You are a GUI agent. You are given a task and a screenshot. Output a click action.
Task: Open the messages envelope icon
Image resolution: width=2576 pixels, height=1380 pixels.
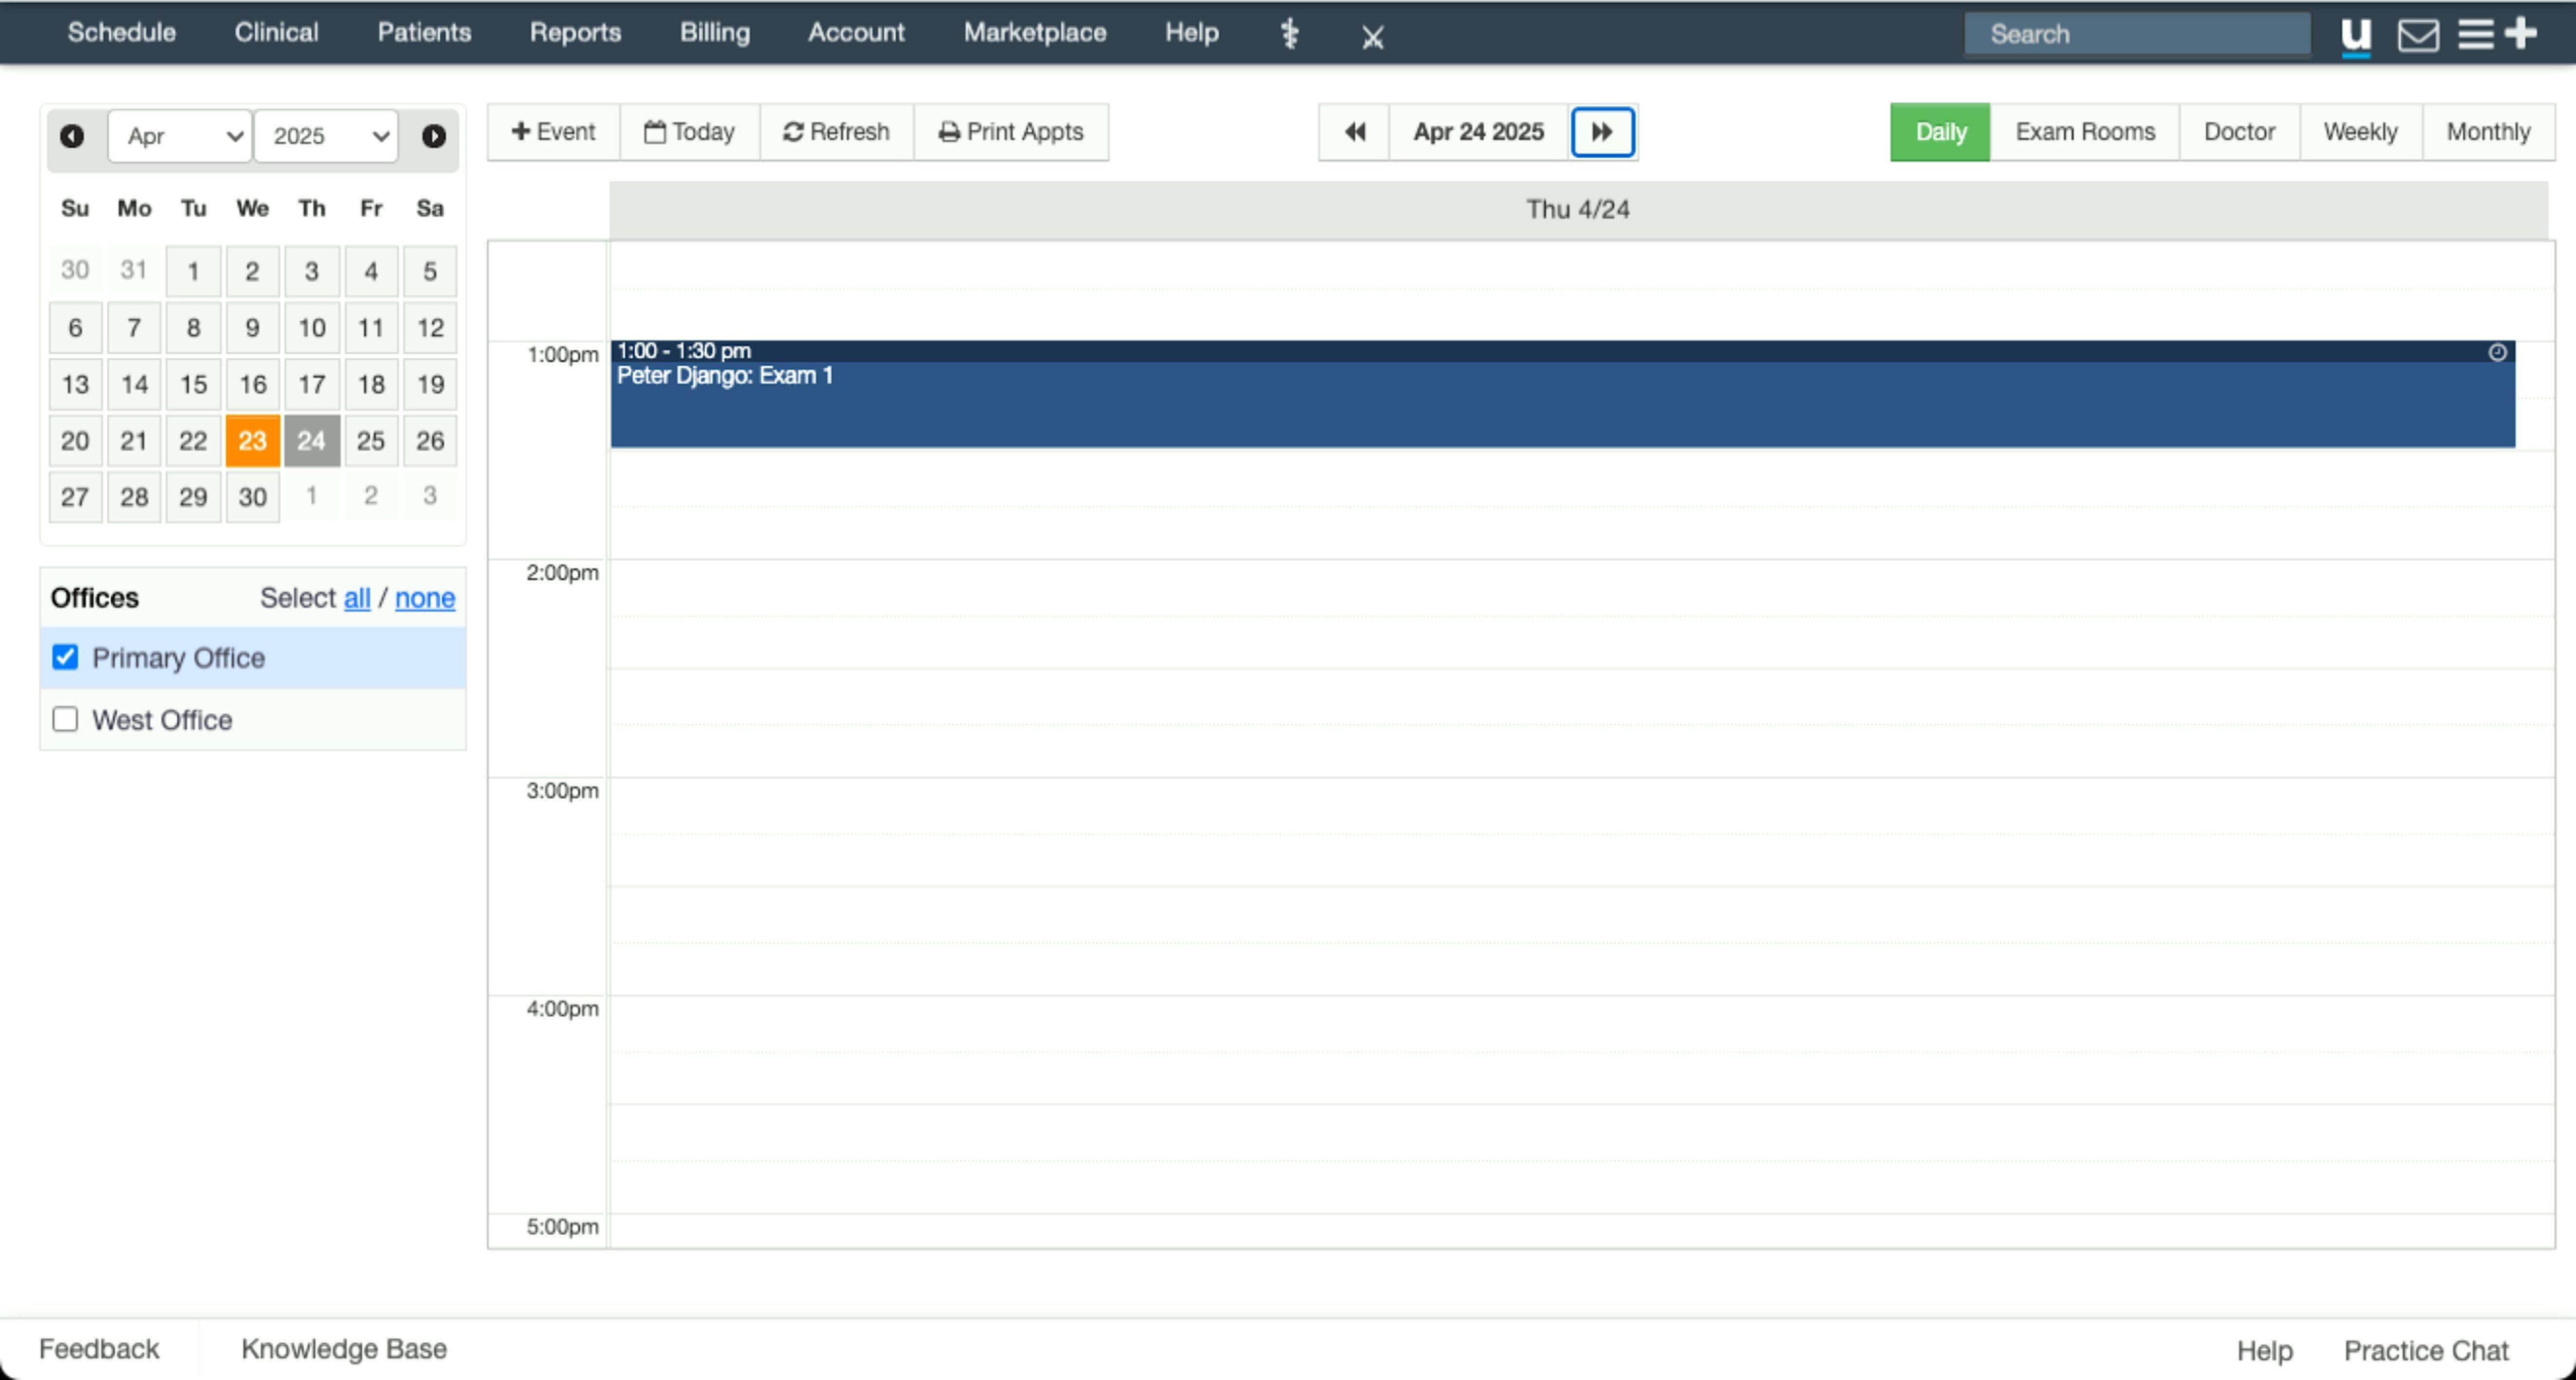(x=2418, y=35)
